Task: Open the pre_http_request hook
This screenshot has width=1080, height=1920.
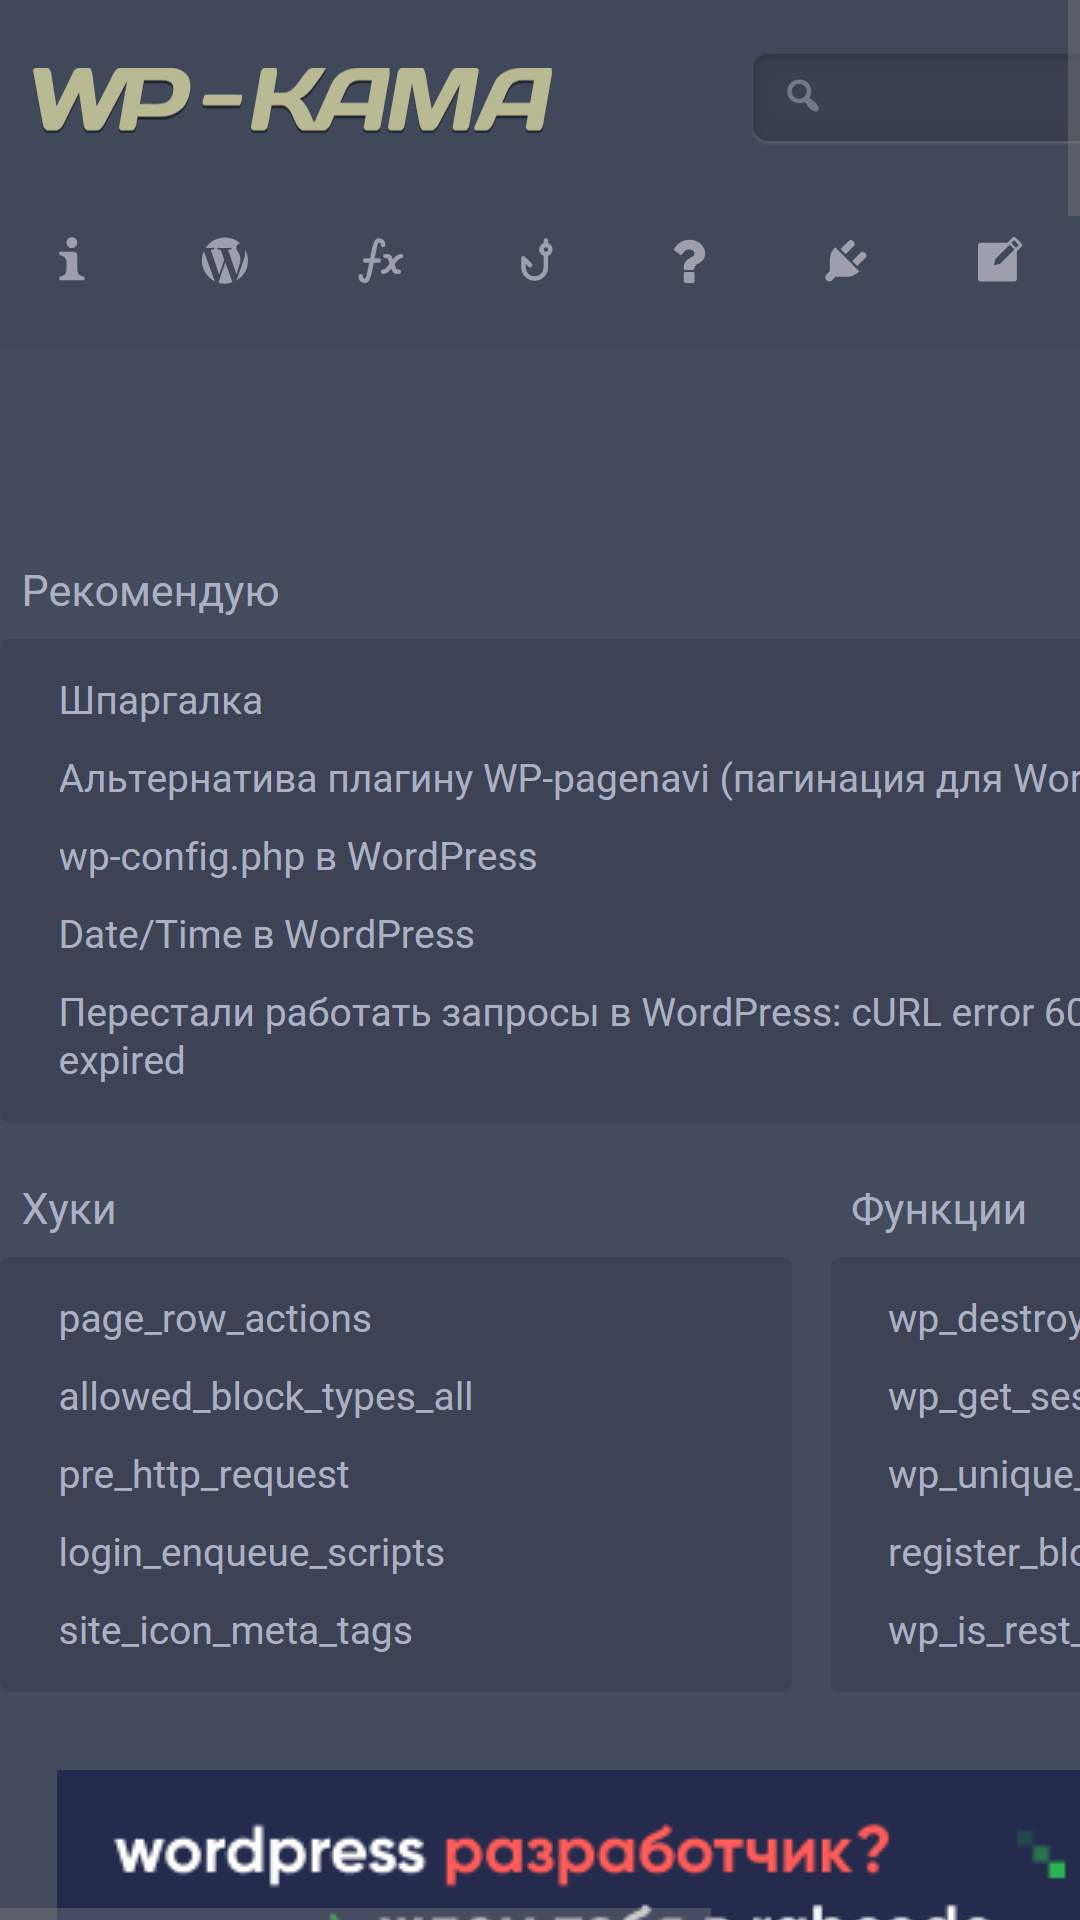Action: 204,1475
